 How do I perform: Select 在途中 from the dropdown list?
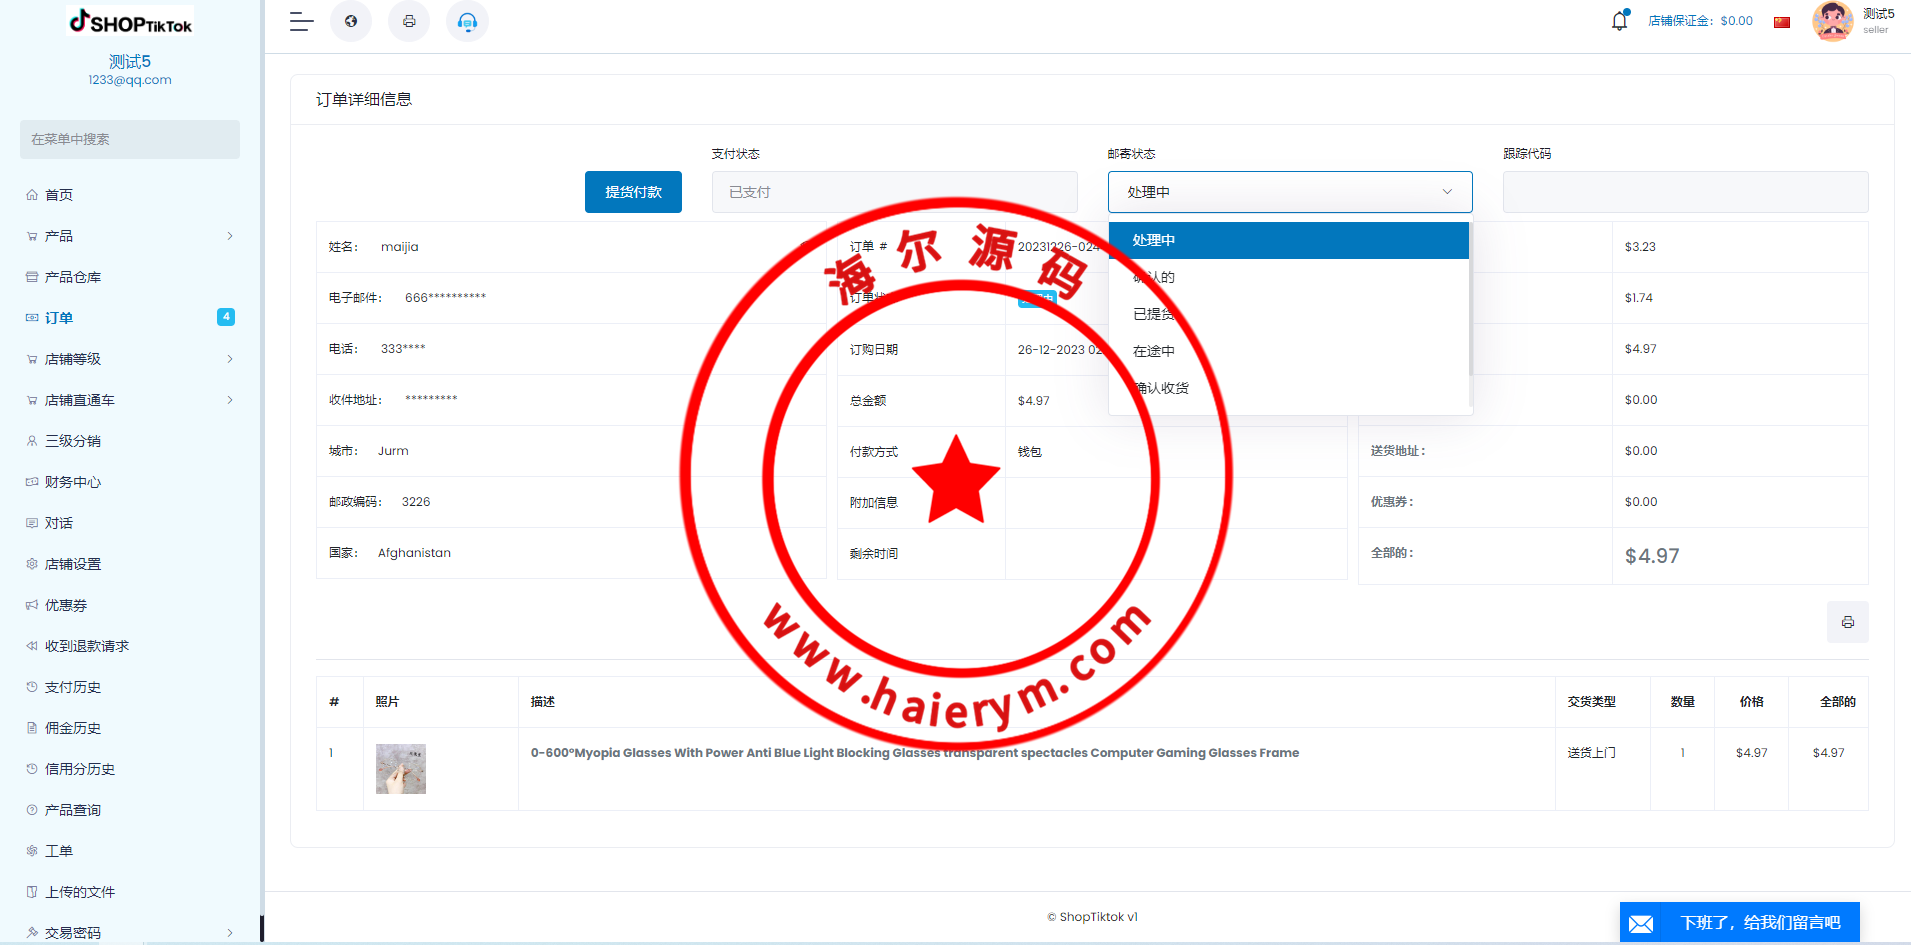[1154, 351]
